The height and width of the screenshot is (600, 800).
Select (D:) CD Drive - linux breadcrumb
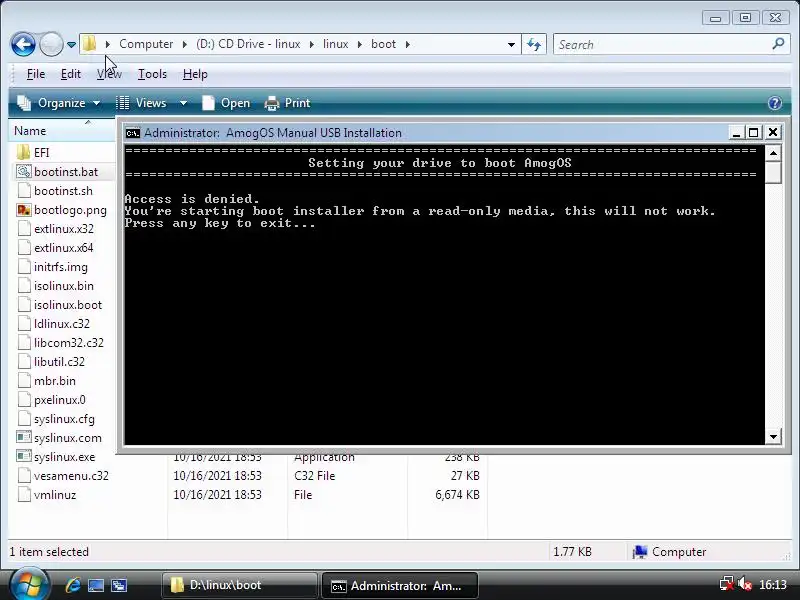tap(248, 44)
